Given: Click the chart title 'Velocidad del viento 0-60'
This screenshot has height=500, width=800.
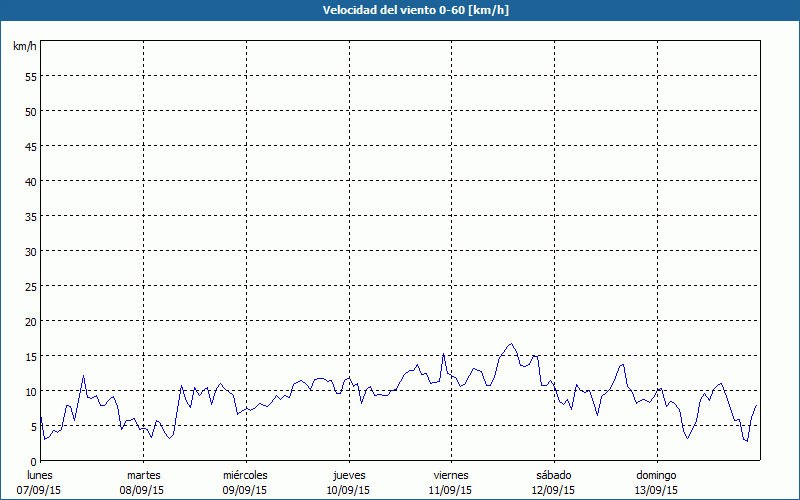Looking at the screenshot, I should 399,11.
